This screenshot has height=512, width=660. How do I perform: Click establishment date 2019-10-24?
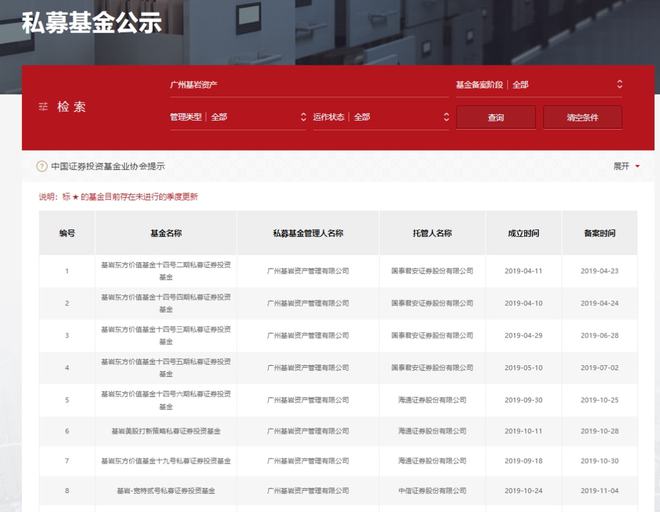coord(524,491)
